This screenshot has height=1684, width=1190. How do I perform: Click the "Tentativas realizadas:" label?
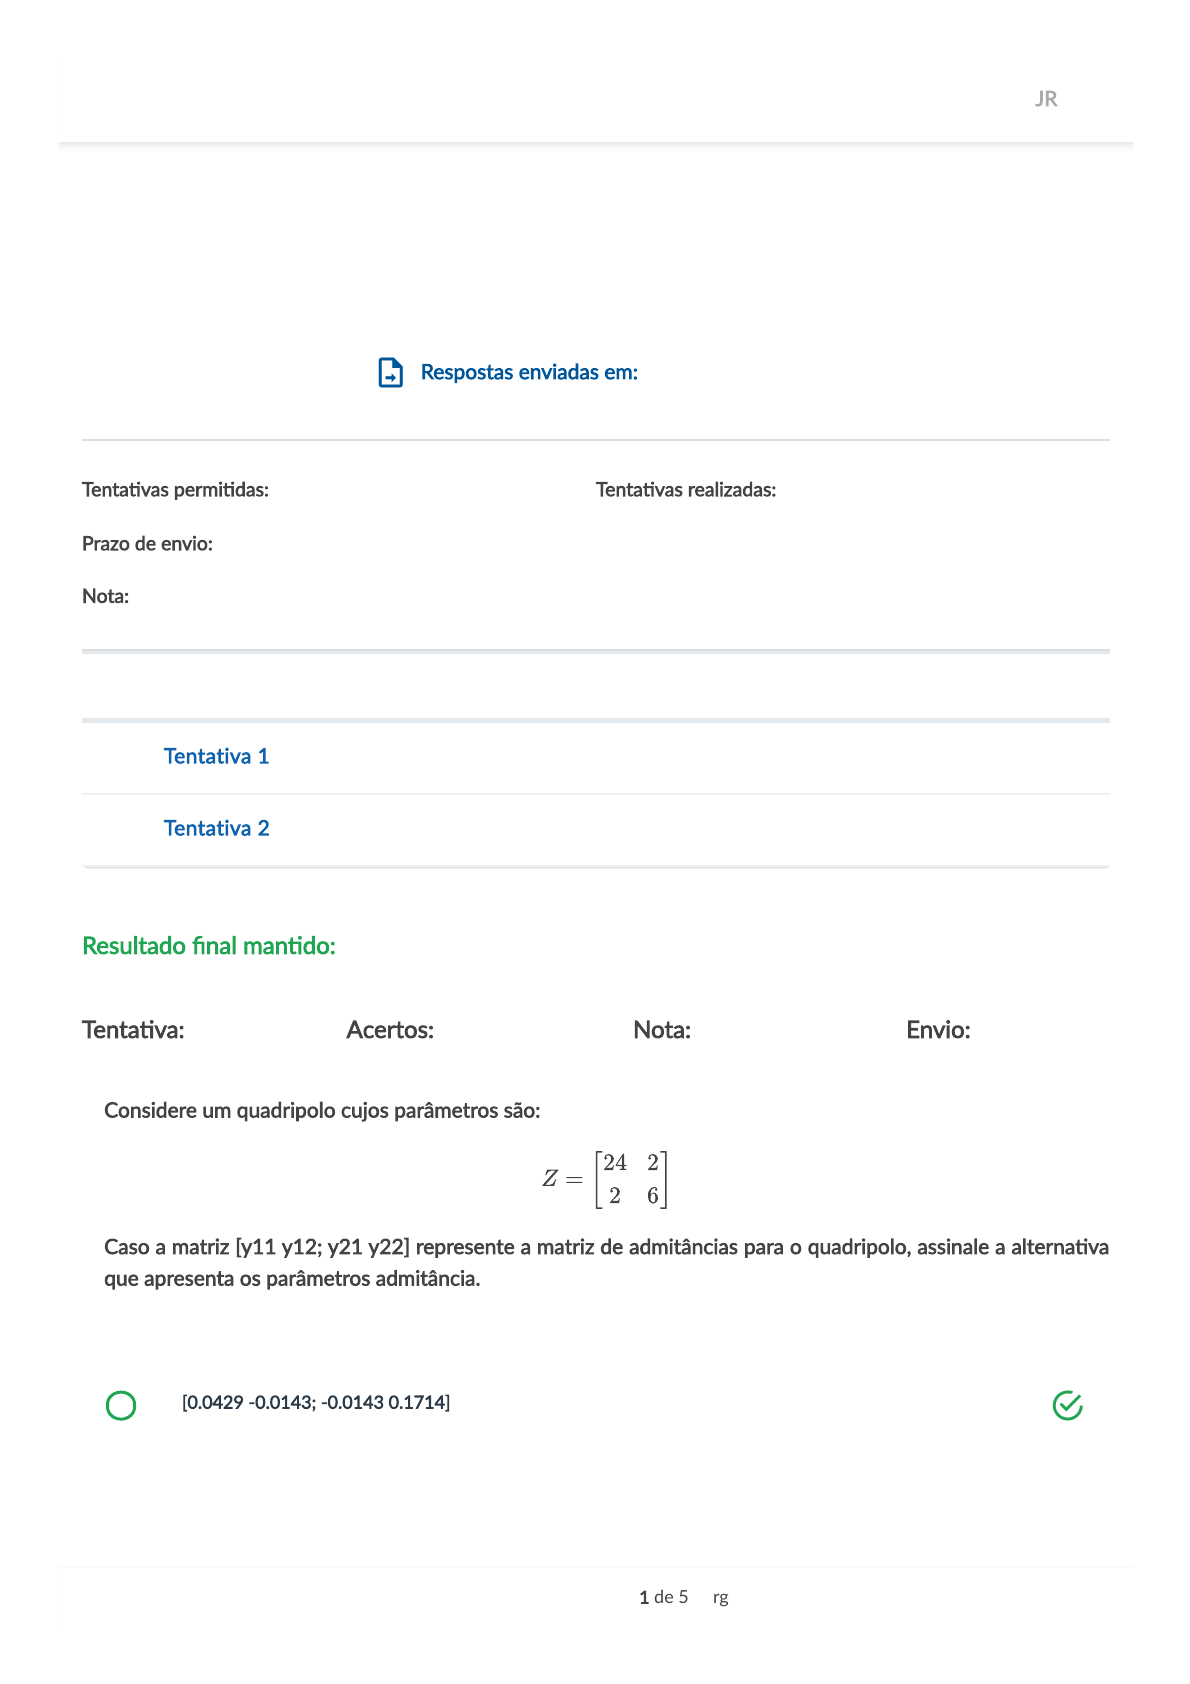point(686,490)
